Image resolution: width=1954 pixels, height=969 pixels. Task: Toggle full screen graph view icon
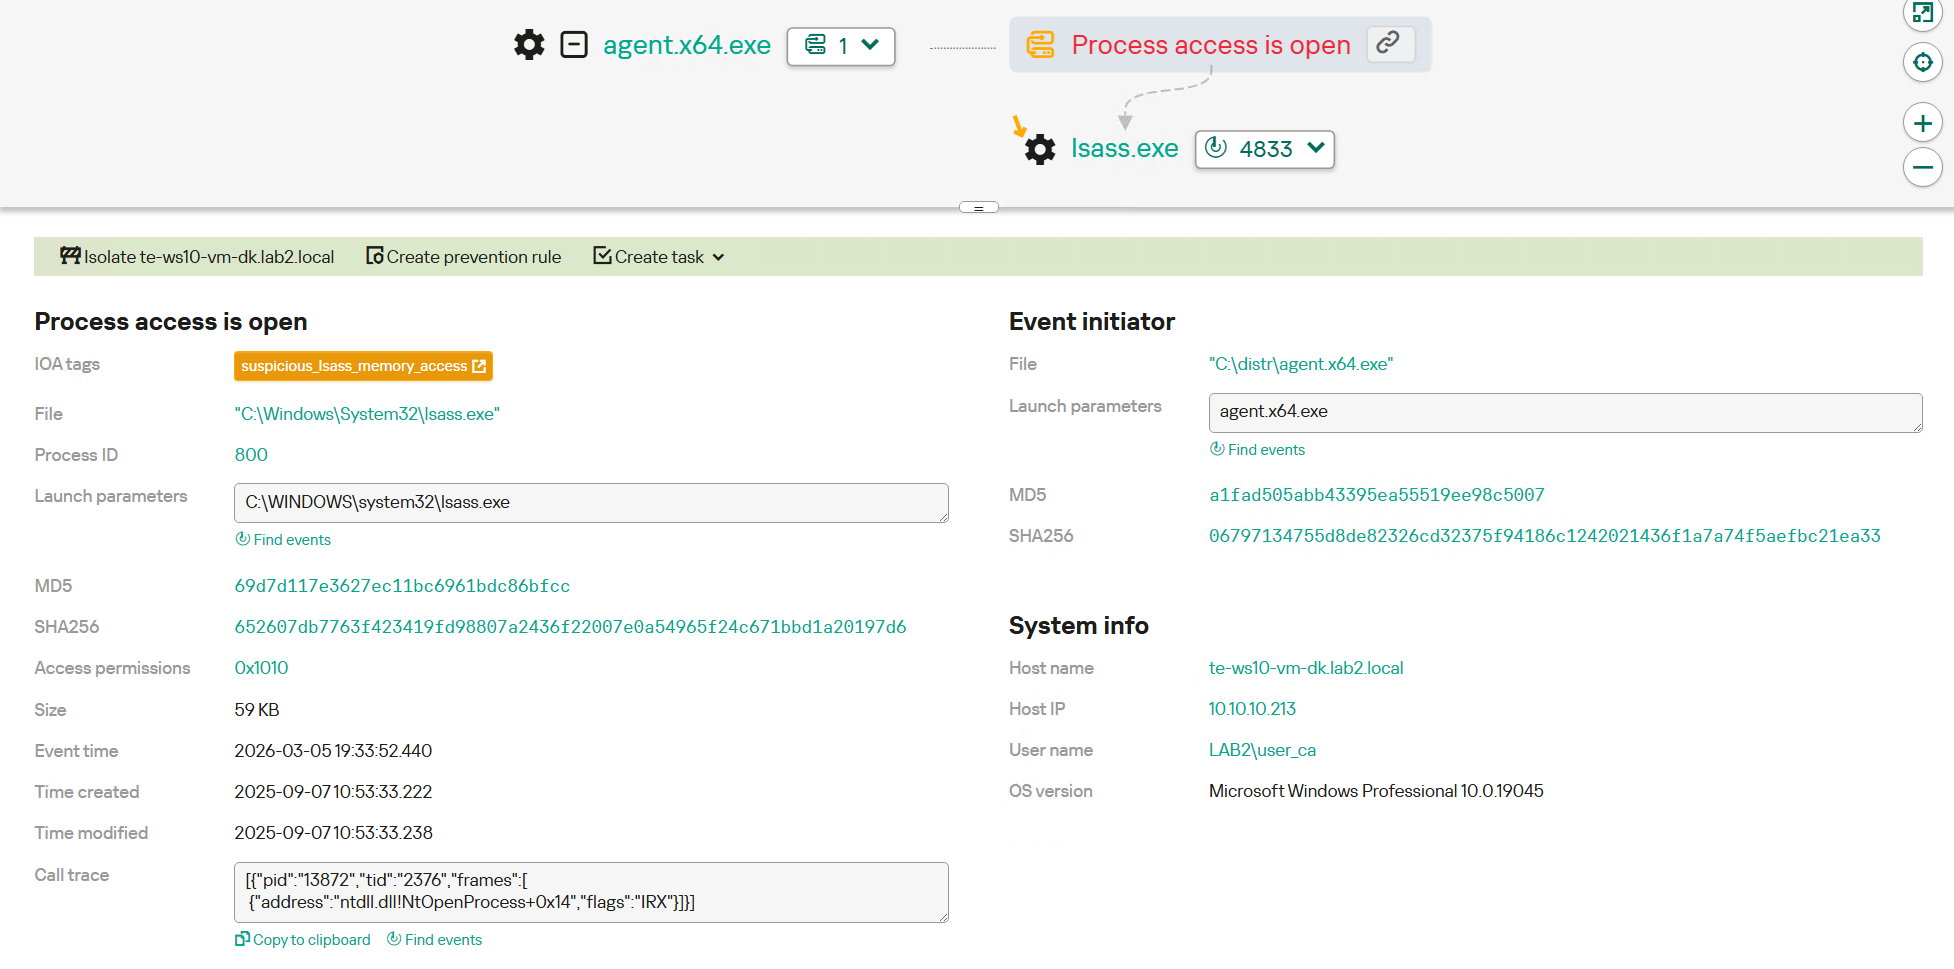pyautogui.click(x=1922, y=13)
